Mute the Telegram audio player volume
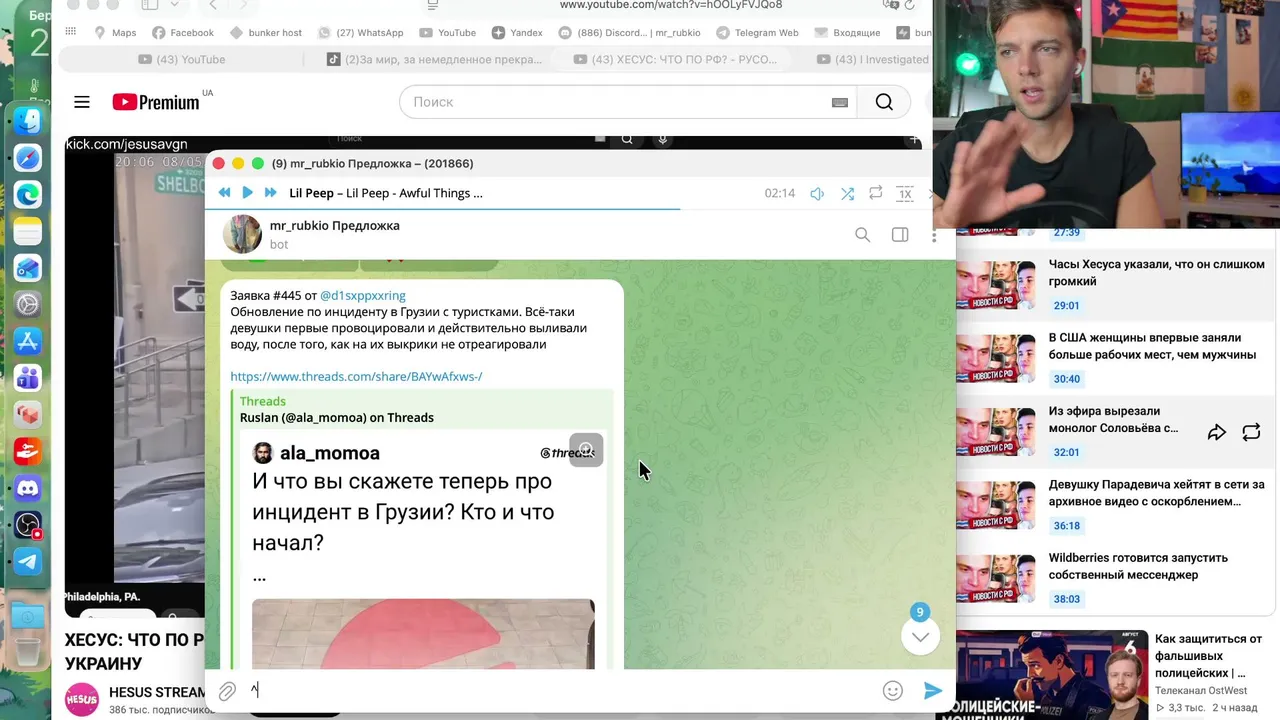Viewport: 1280px width, 720px height. click(817, 194)
